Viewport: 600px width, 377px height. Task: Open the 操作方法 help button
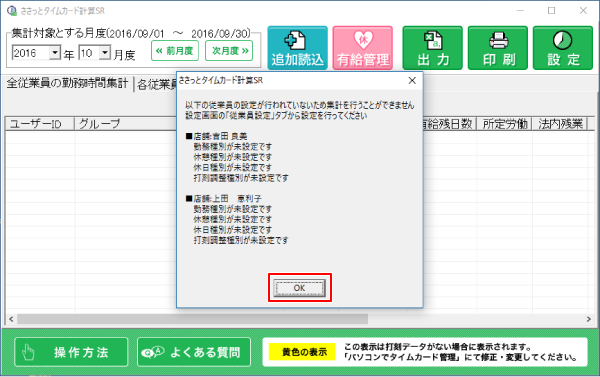[71, 352]
